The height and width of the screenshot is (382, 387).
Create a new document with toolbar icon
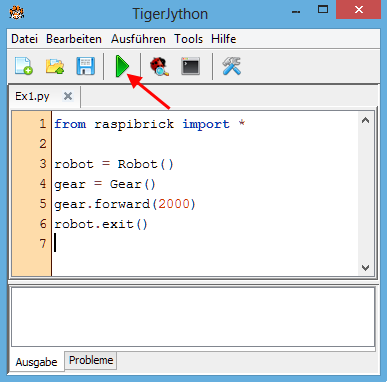pos(24,66)
